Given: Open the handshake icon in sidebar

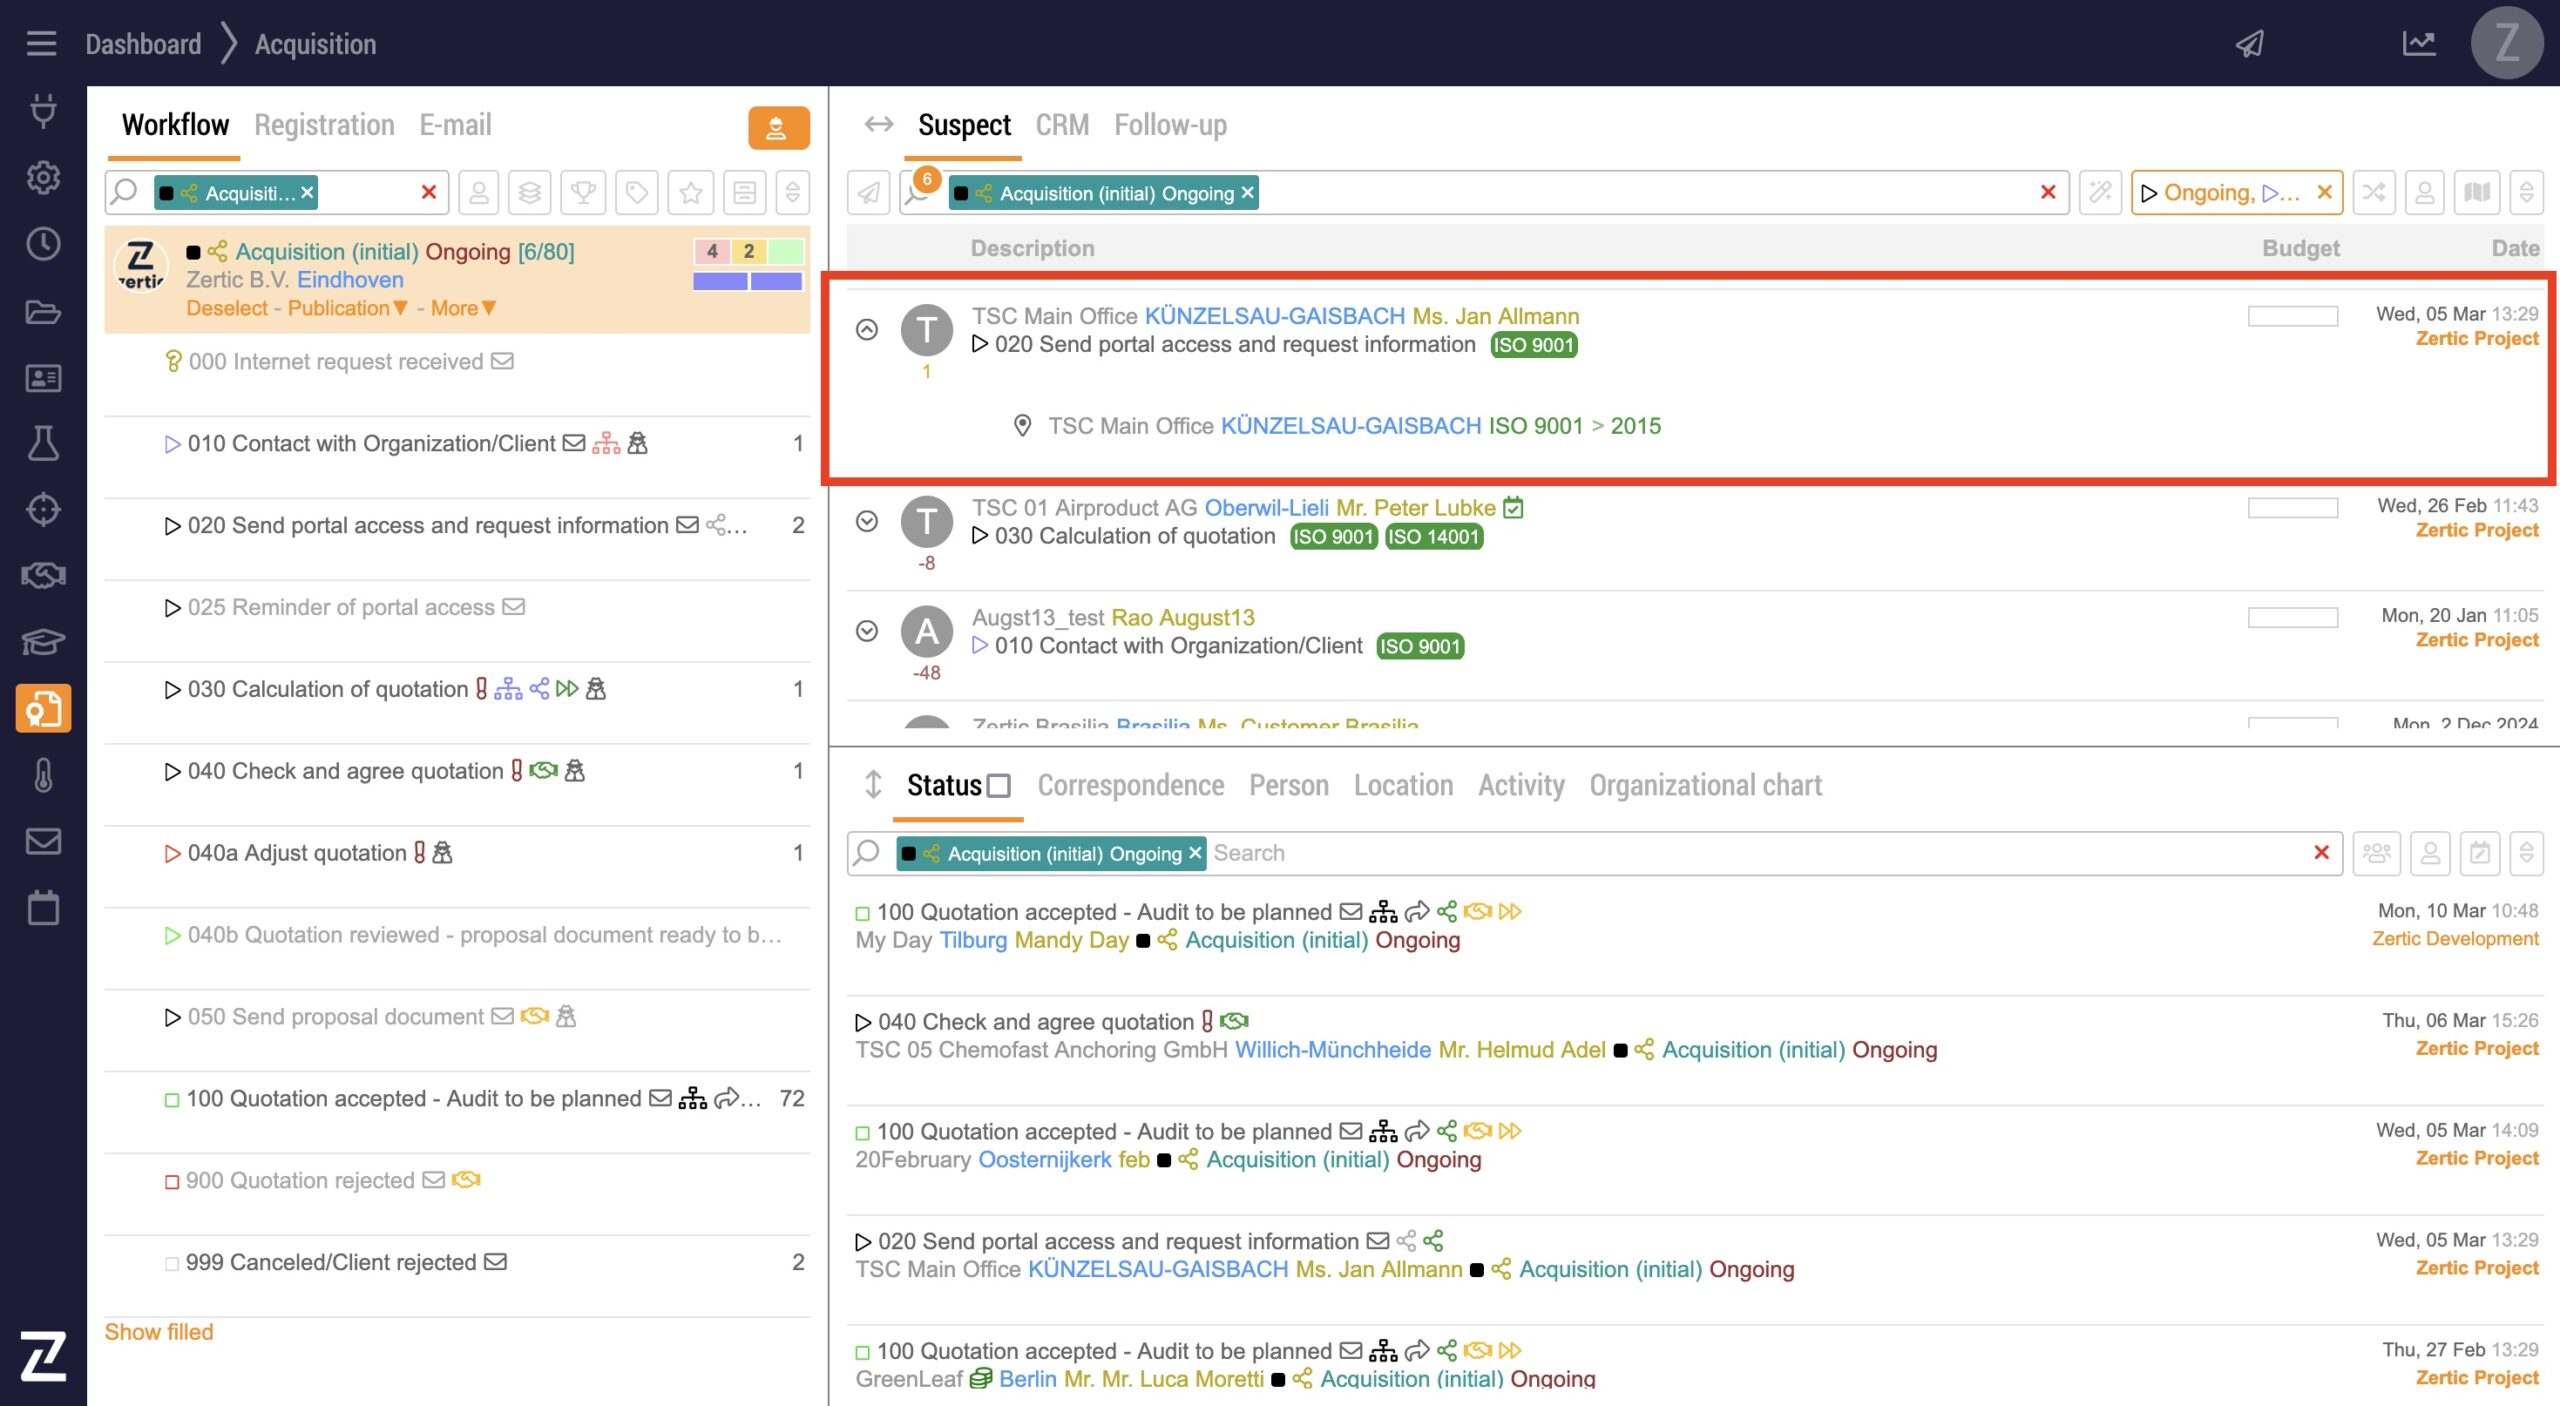Looking at the screenshot, I should 42,576.
